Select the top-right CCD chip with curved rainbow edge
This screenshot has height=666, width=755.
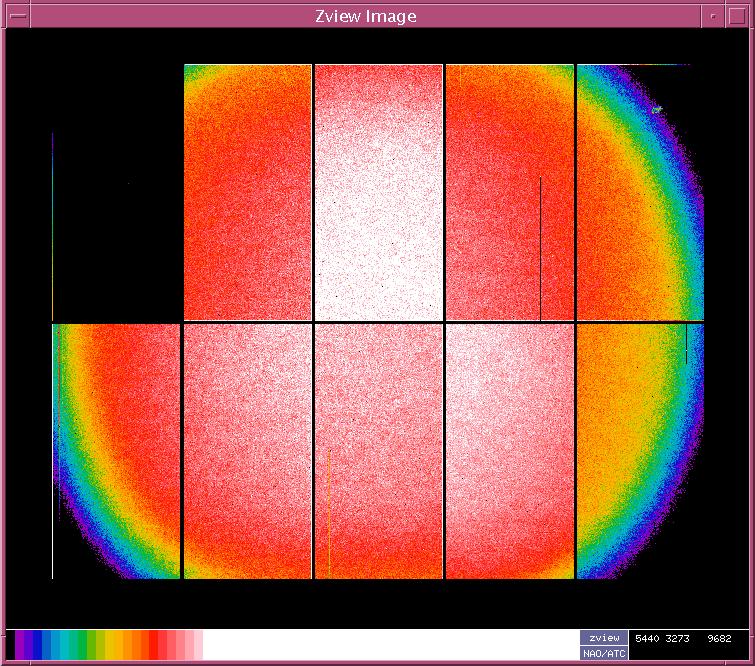(x=640, y=192)
